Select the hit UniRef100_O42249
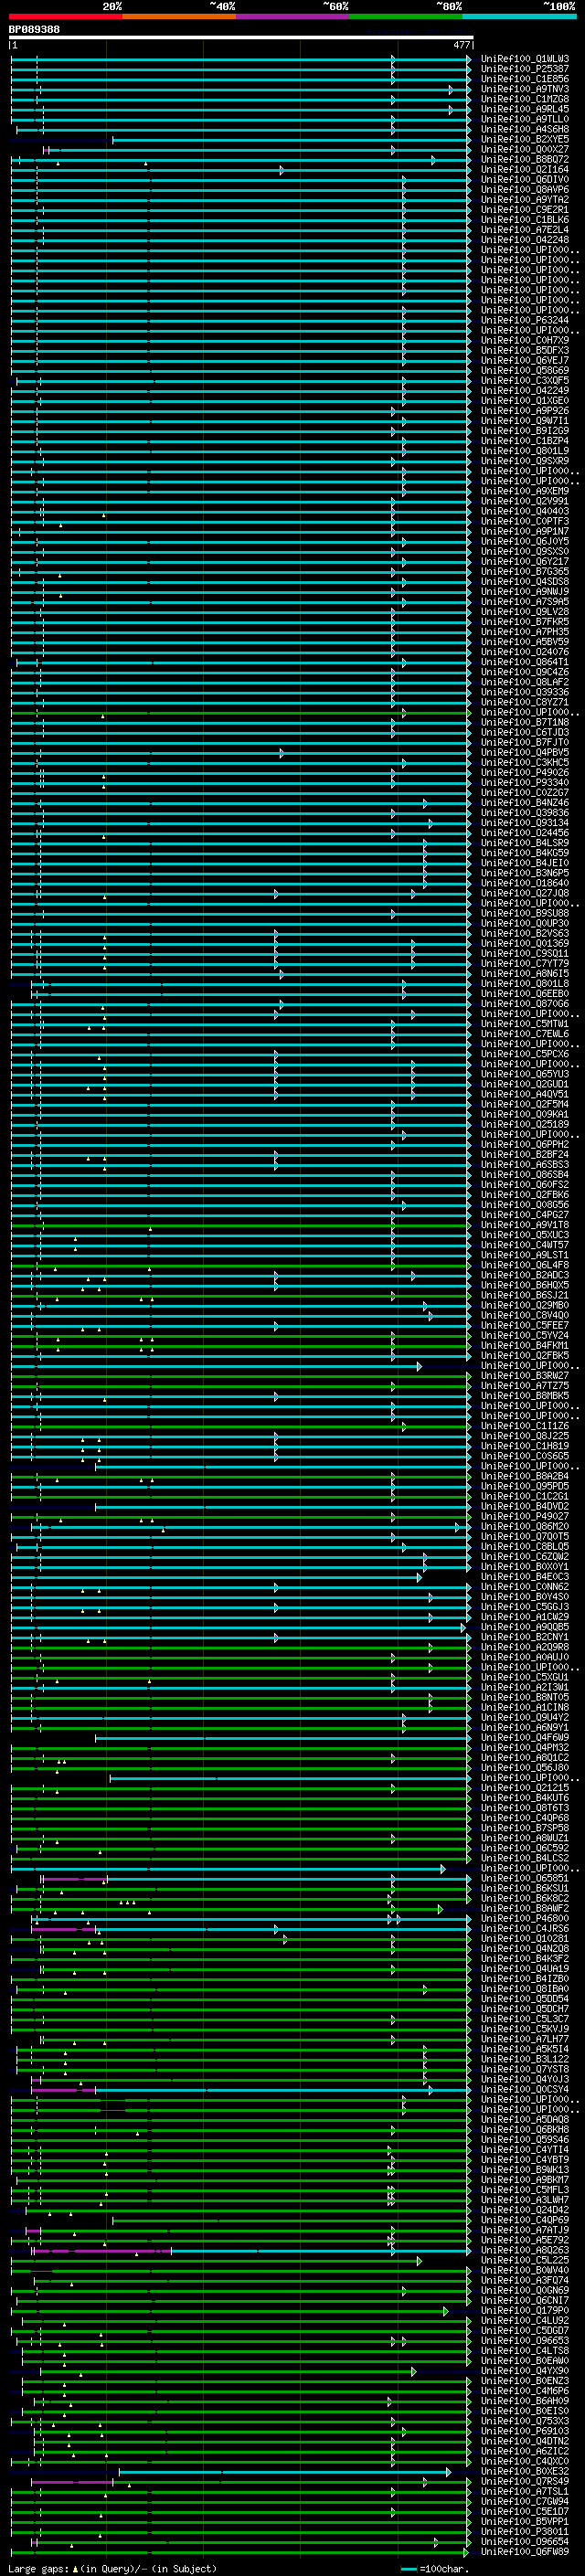Screen dimensions: 585x2576 point(525,390)
